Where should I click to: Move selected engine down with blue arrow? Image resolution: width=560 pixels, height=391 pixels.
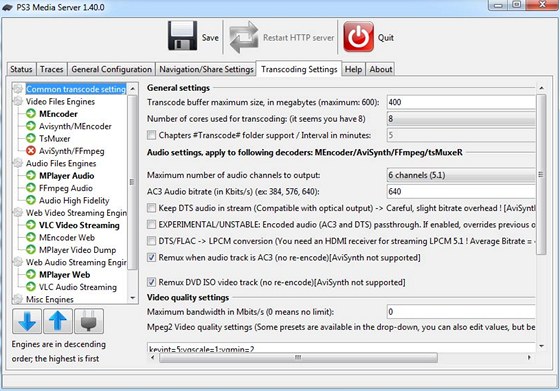27,321
